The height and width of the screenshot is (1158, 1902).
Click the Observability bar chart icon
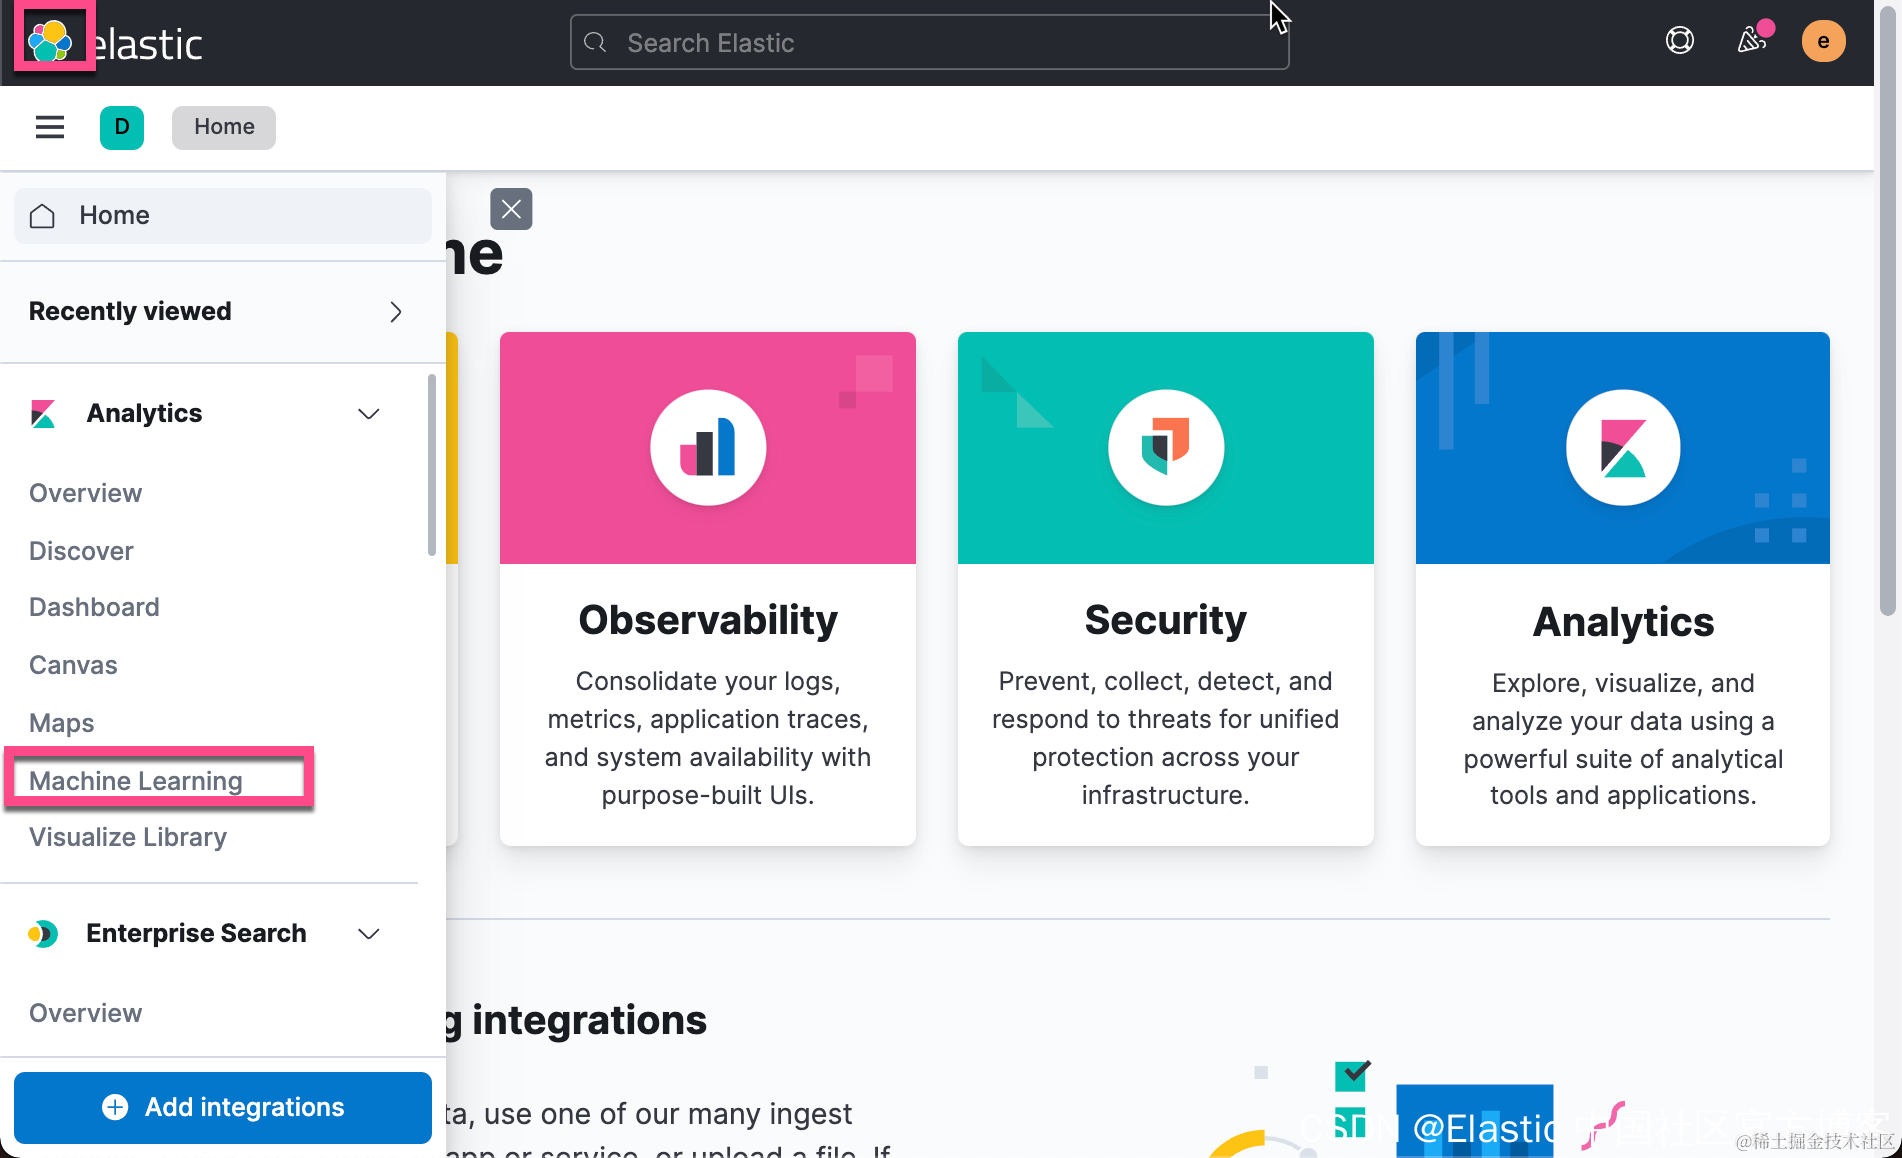tap(708, 447)
